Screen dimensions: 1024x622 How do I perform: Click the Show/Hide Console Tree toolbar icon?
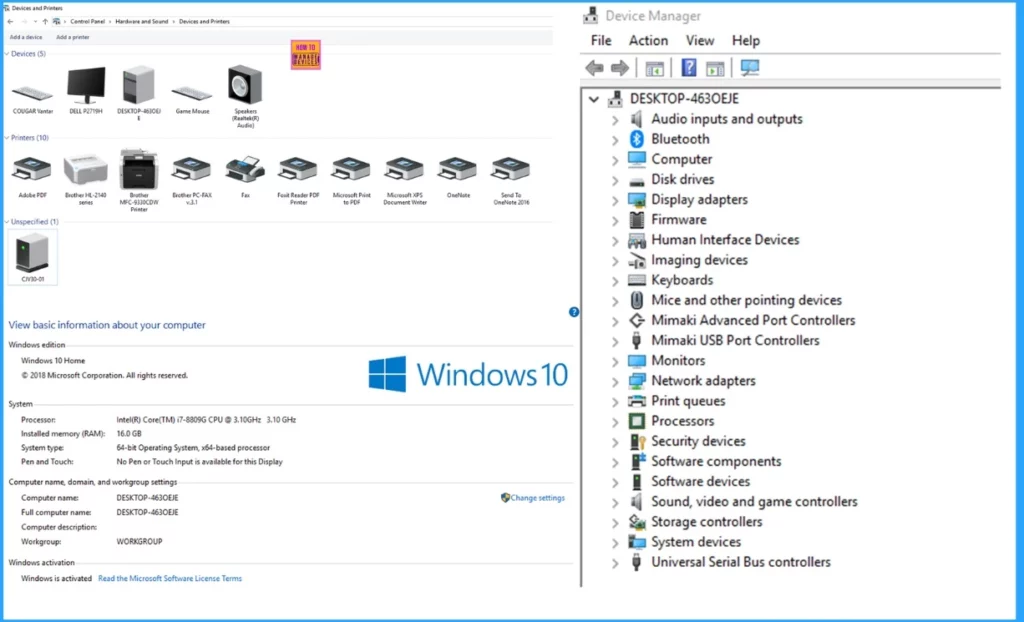(x=654, y=68)
